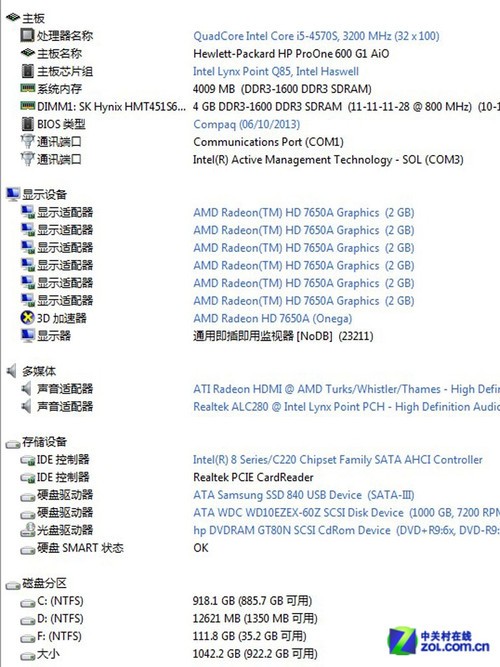This screenshot has width=500, height=667.
Task: Open the ATI Radeon HDMI audio link
Action: (x=346, y=389)
